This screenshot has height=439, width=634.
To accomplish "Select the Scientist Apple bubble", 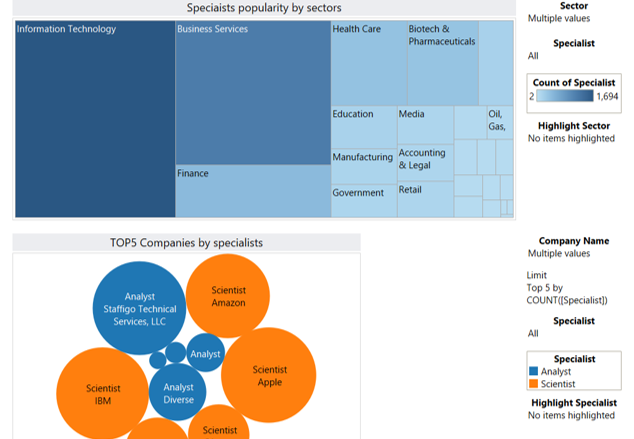I will [269, 375].
